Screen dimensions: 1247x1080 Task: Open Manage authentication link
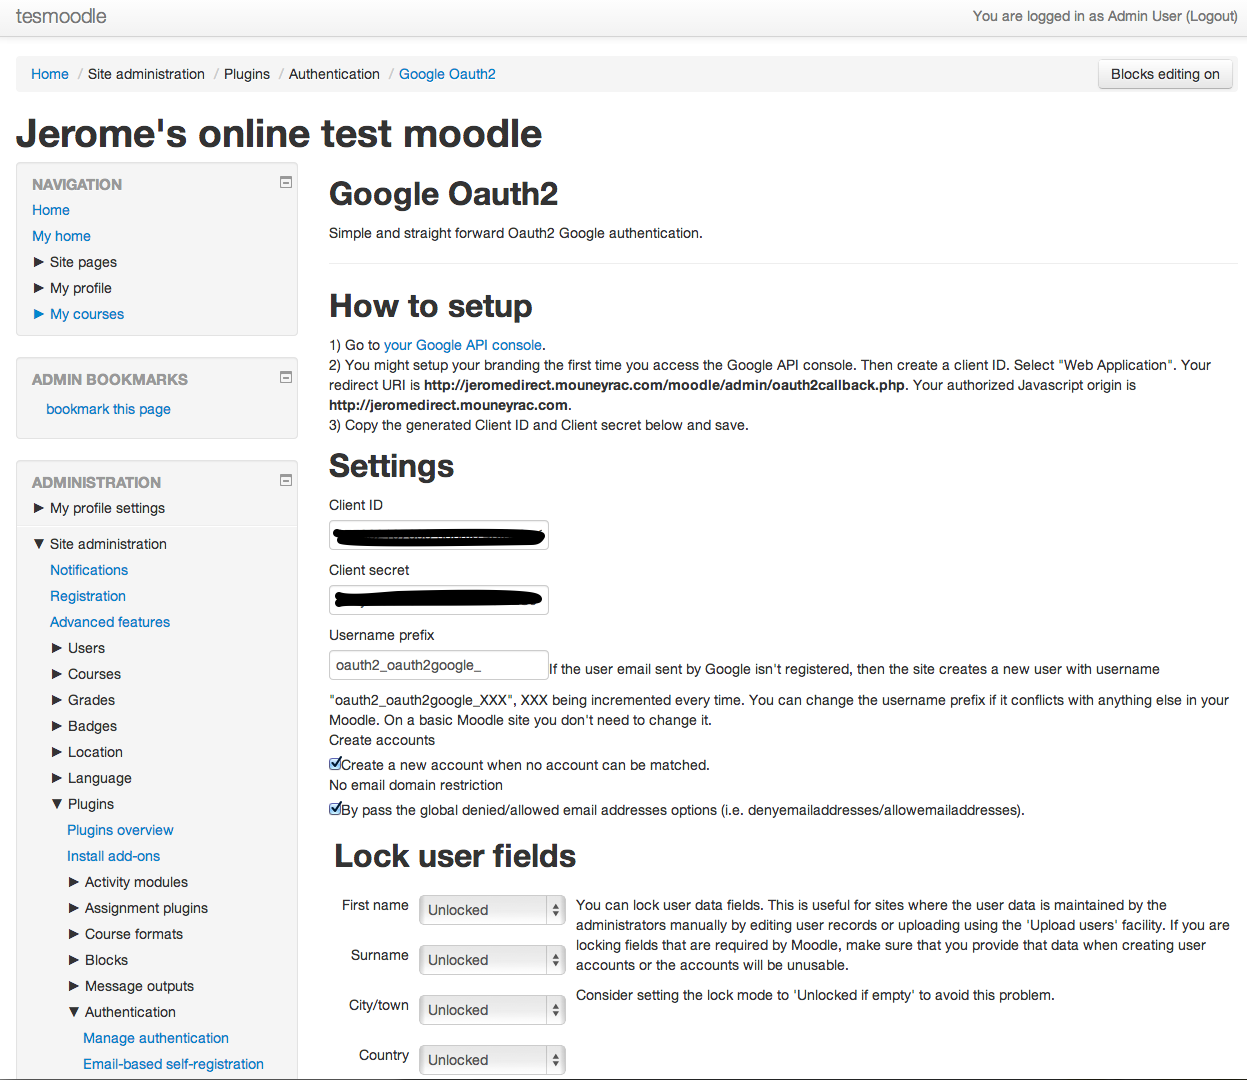pos(156,1038)
